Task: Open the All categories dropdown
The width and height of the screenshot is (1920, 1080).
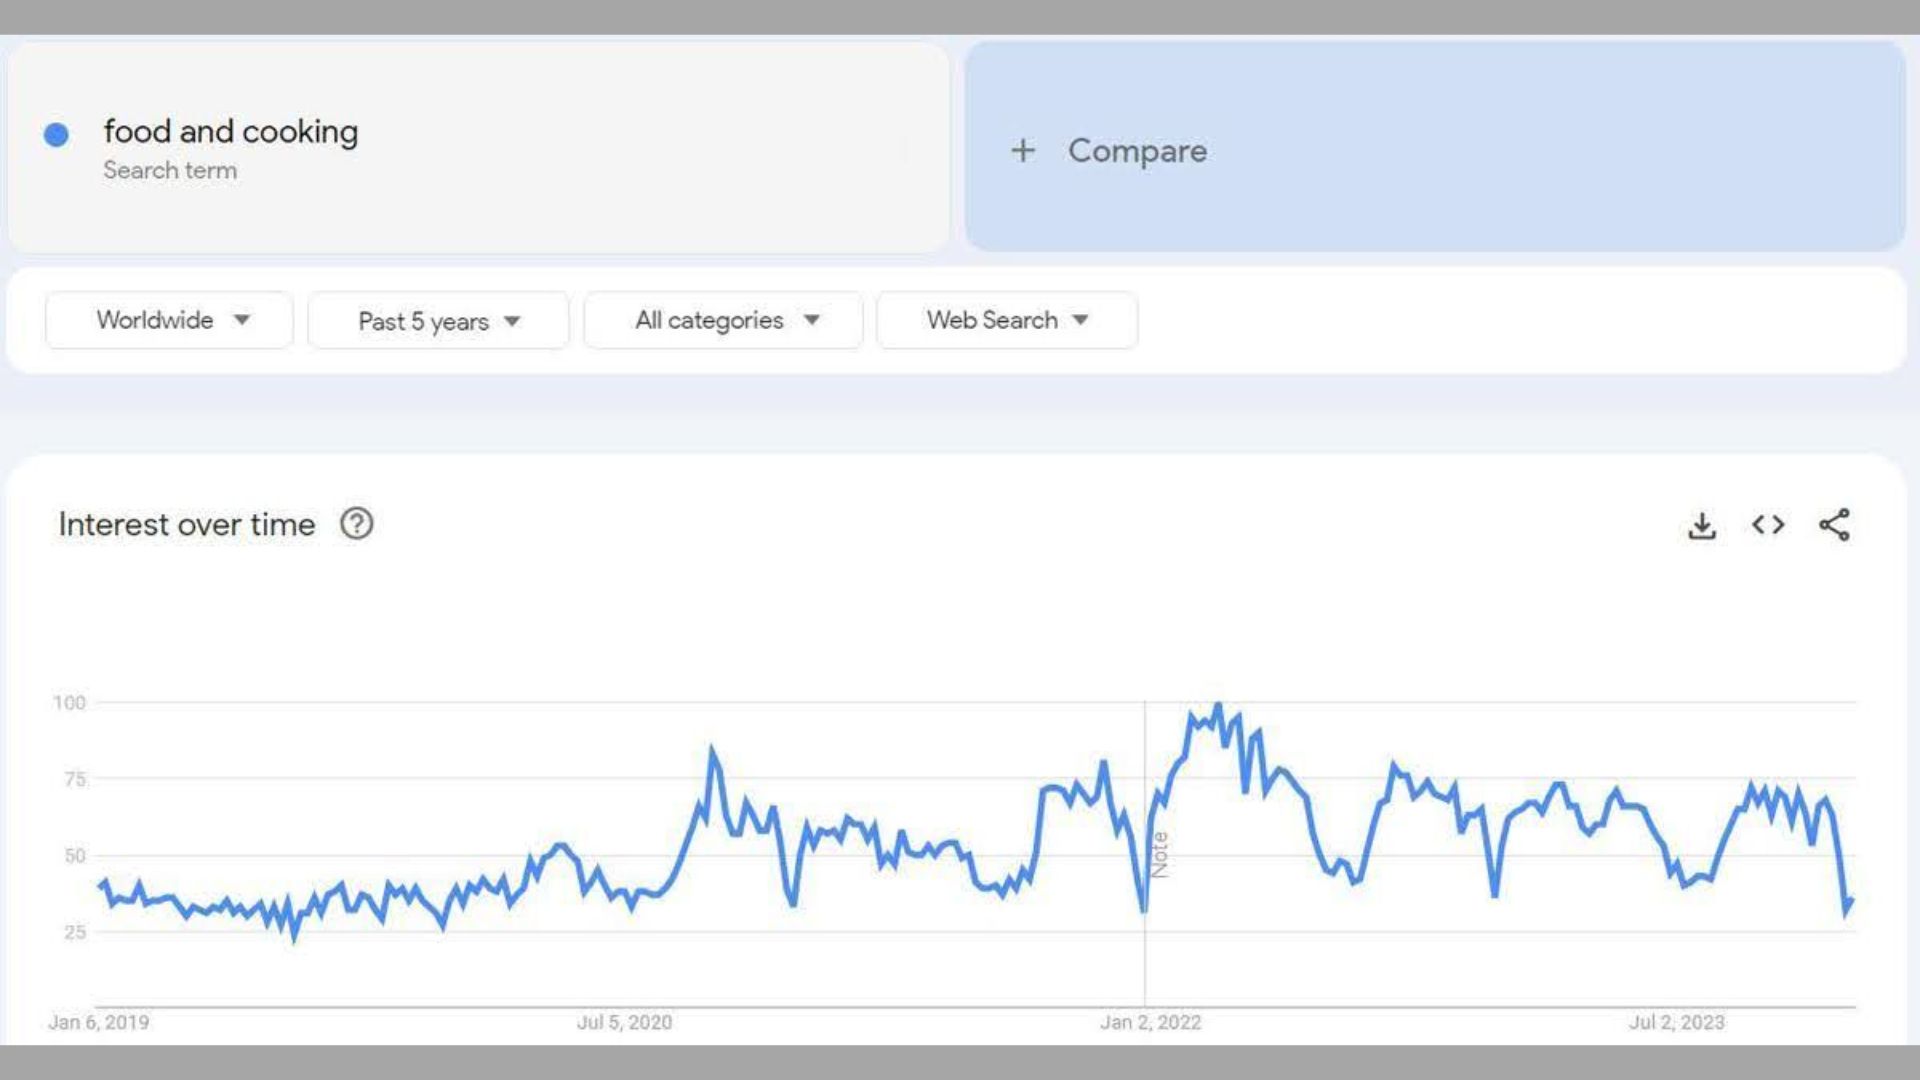Action: (724, 320)
